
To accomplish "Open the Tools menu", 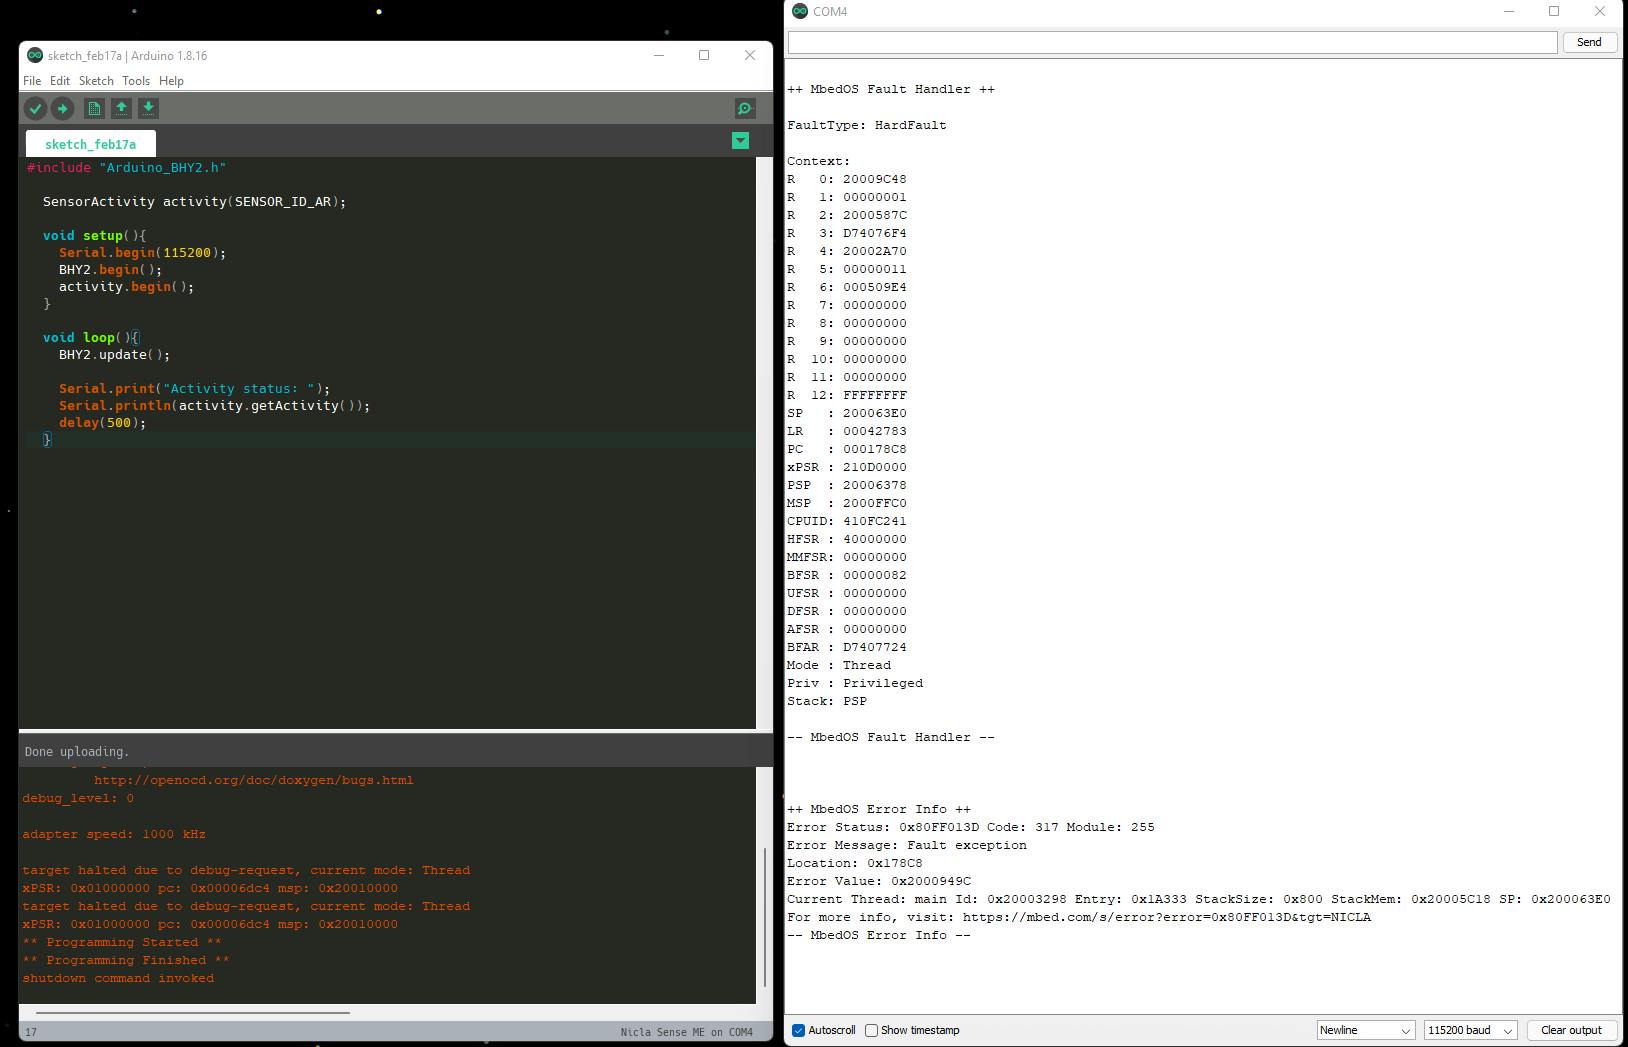I will (x=136, y=81).
